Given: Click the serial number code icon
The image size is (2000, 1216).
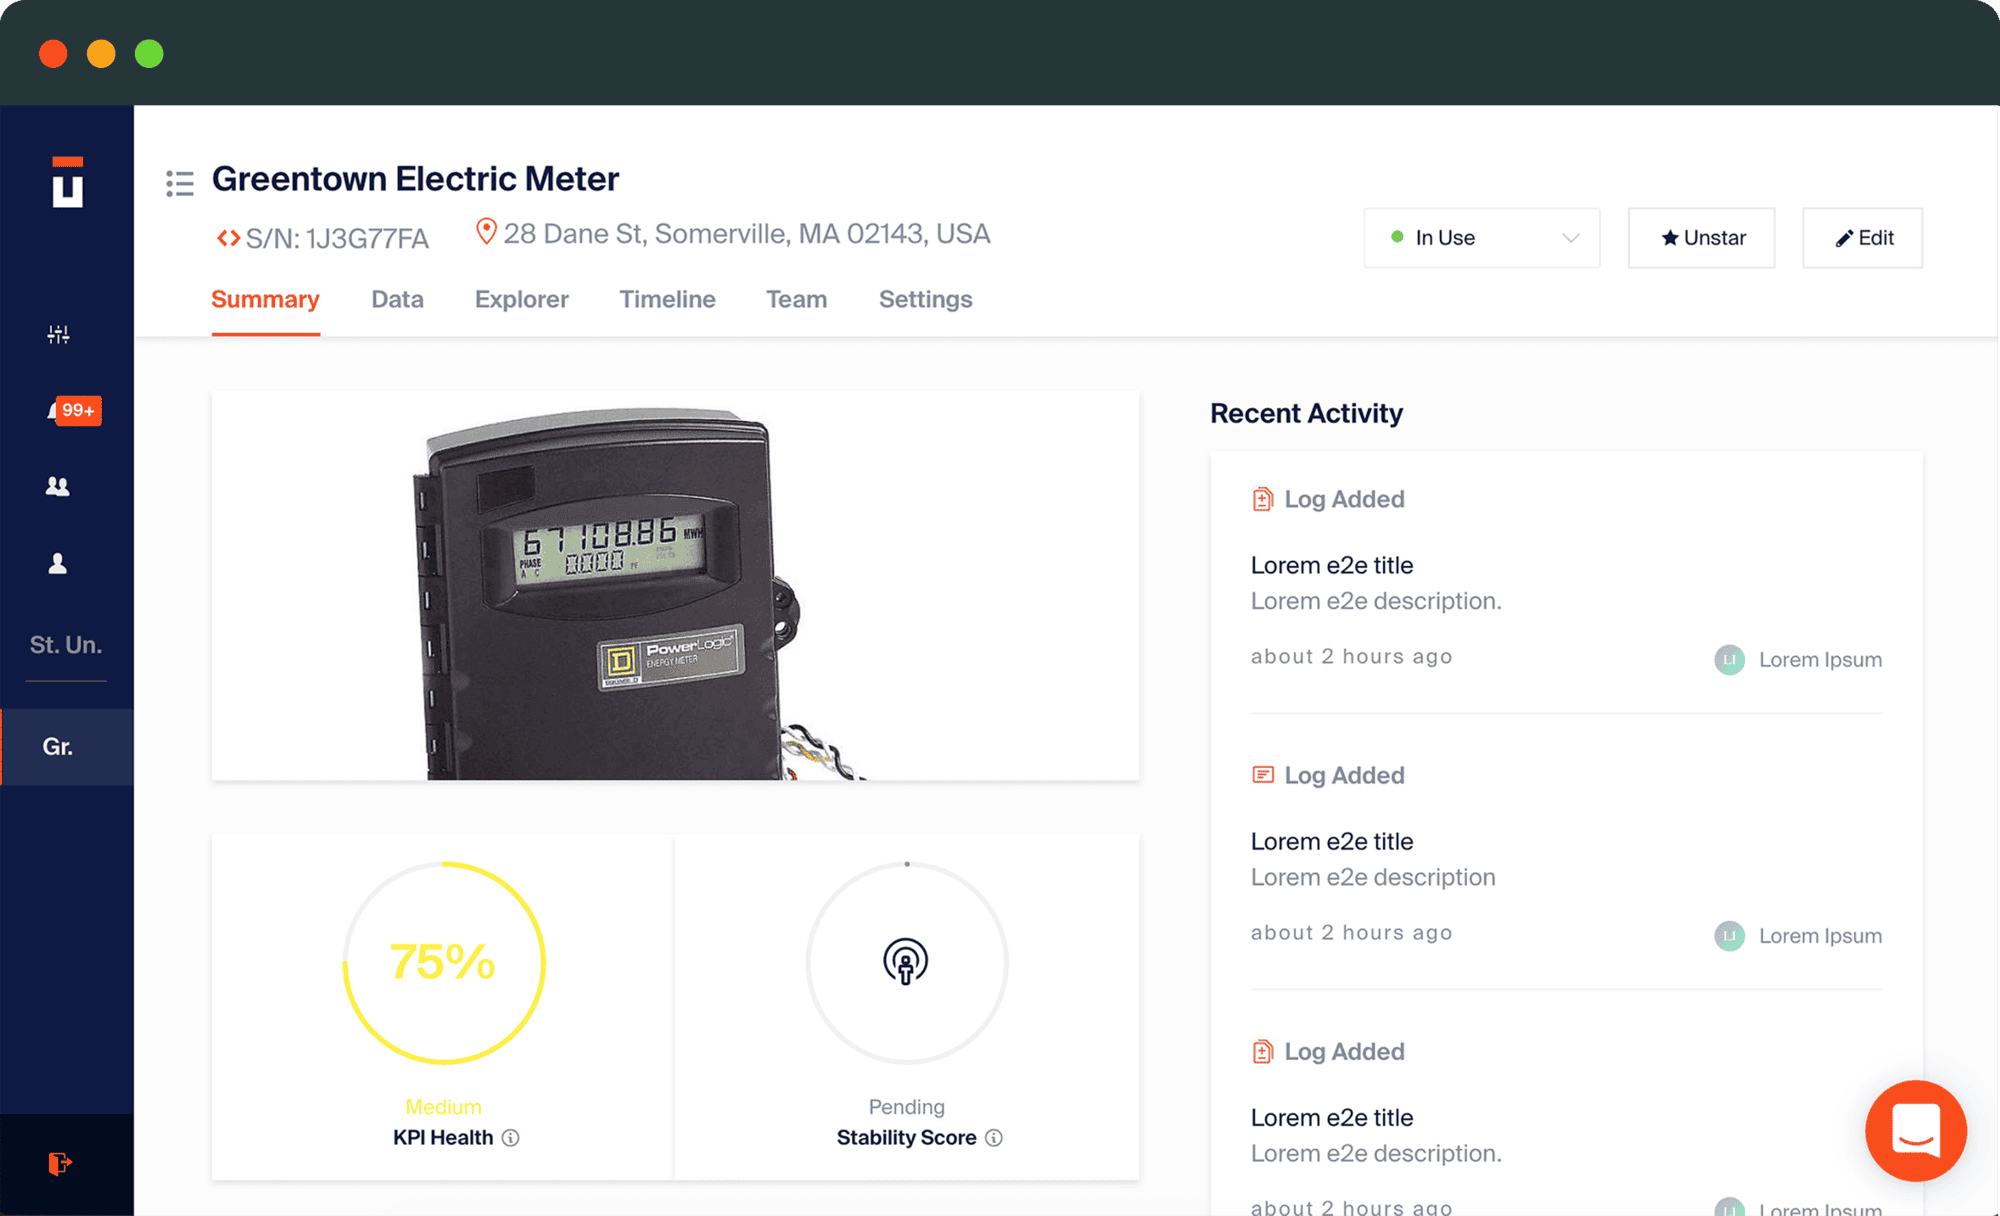Looking at the screenshot, I should tap(228, 238).
